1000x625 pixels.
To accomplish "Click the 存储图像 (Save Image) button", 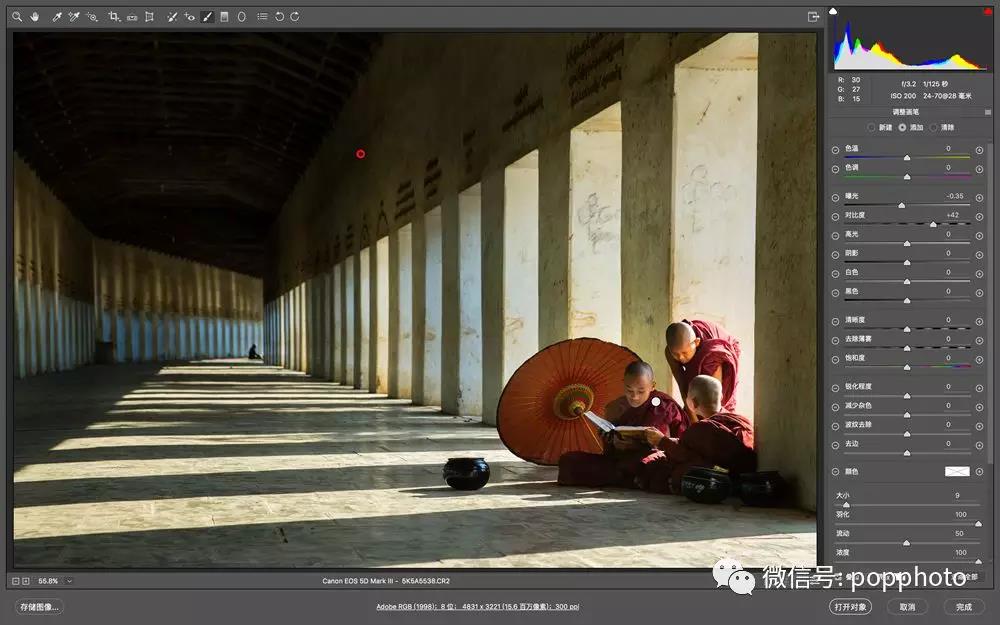I will click(39, 606).
